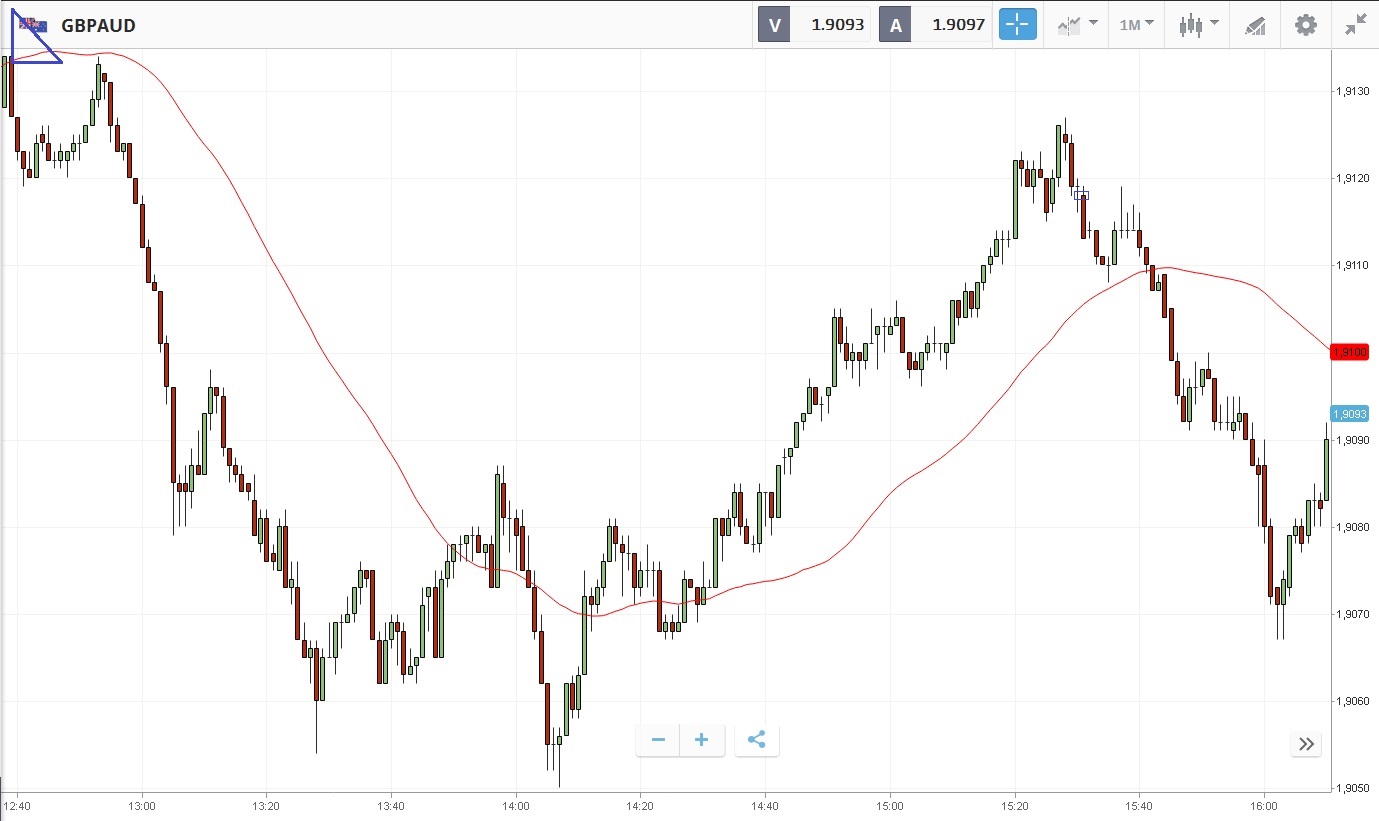
Task: Open the compare chart dropdown
Action: click(1077, 25)
